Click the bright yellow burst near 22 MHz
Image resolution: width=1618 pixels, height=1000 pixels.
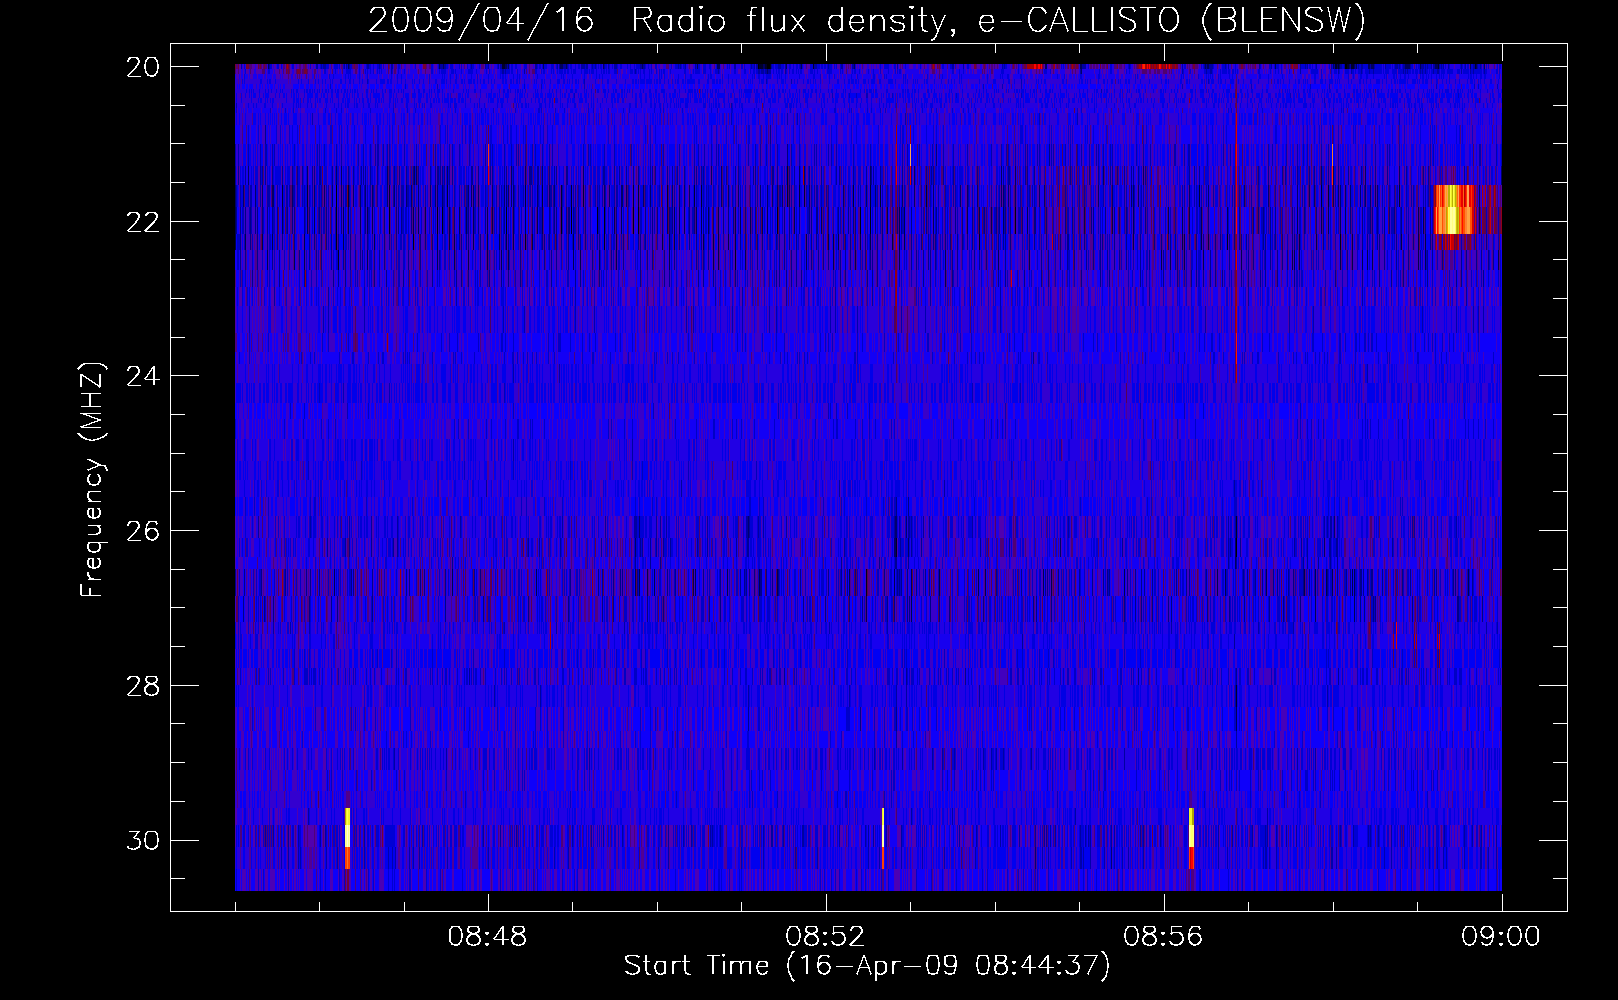[1454, 212]
